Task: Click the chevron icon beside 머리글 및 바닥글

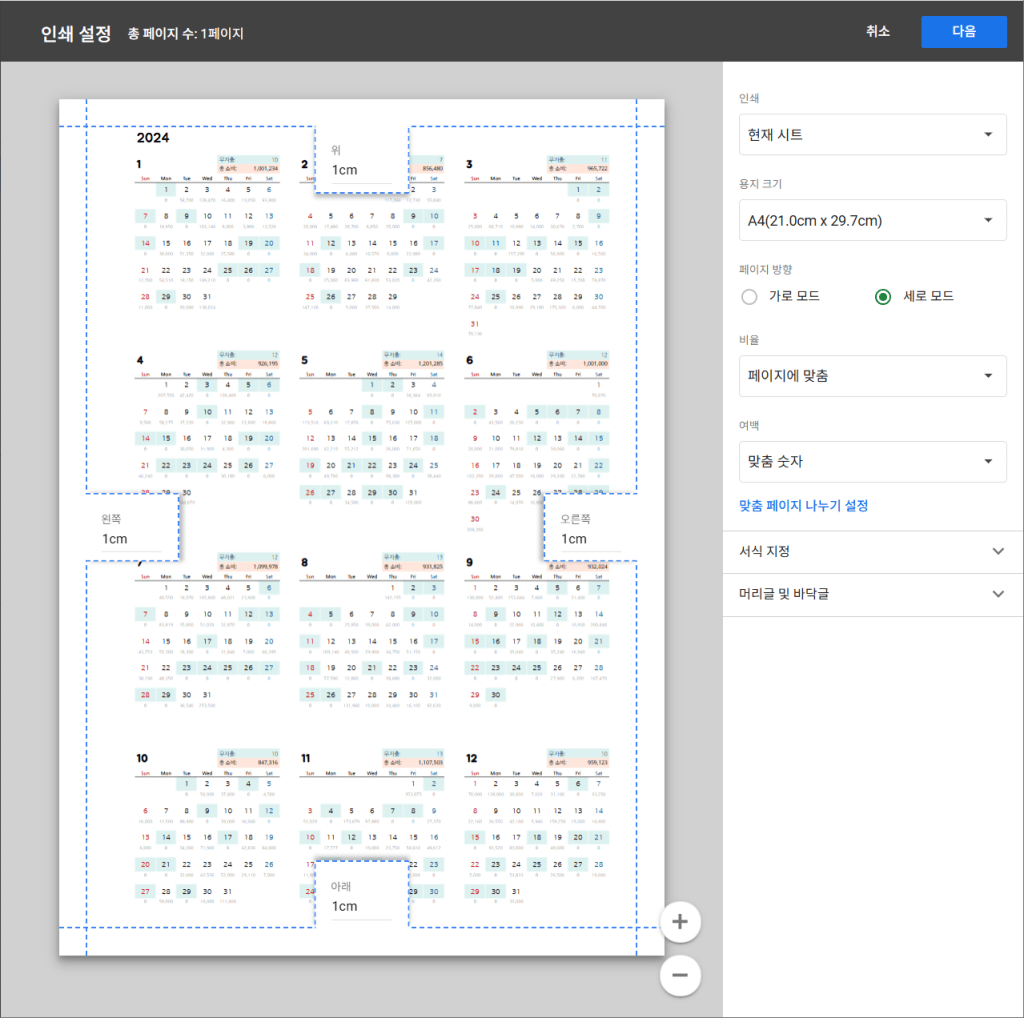Action: point(997,594)
